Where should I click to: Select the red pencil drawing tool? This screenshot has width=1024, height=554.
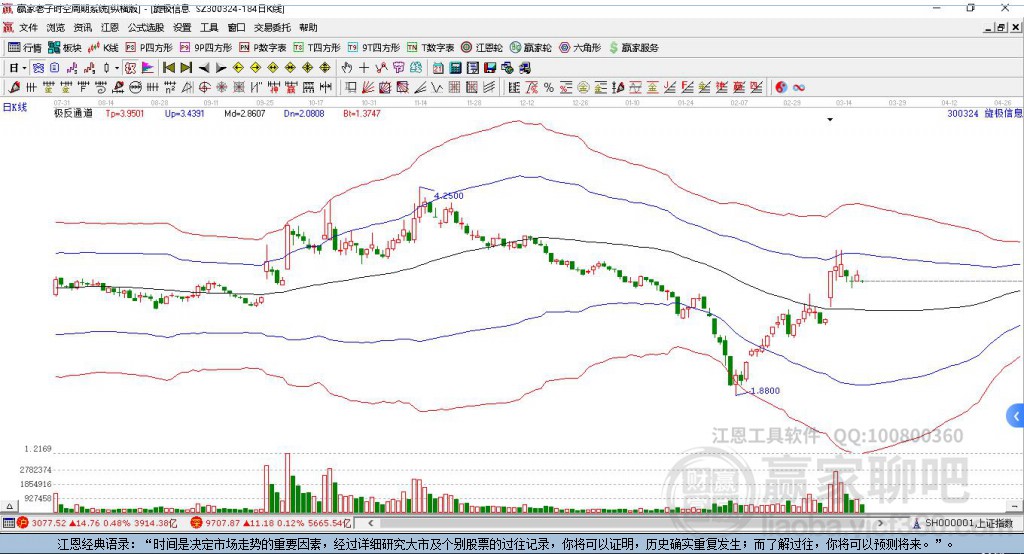pyautogui.click(x=14, y=88)
